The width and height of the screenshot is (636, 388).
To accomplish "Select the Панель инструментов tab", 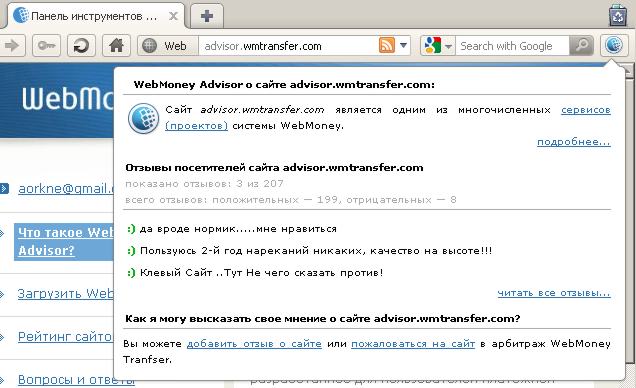I will [x=95, y=16].
